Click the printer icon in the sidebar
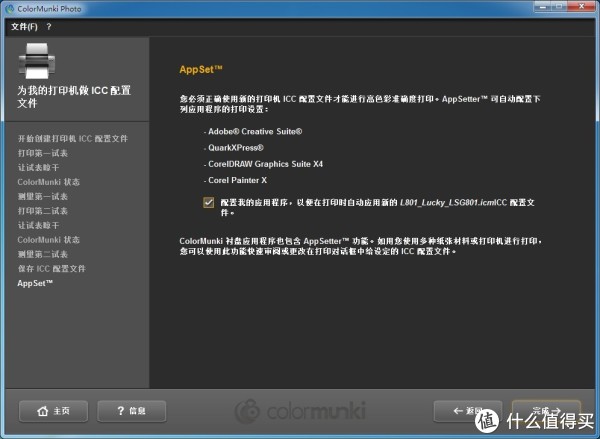The width and height of the screenshot is (600, 439). 37,60
